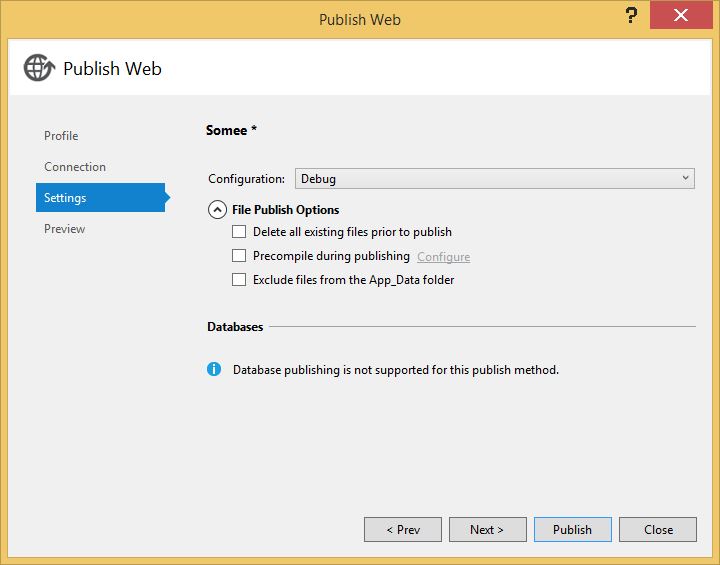Close the Publish Web dialog with X

click(x=681, y=15)
